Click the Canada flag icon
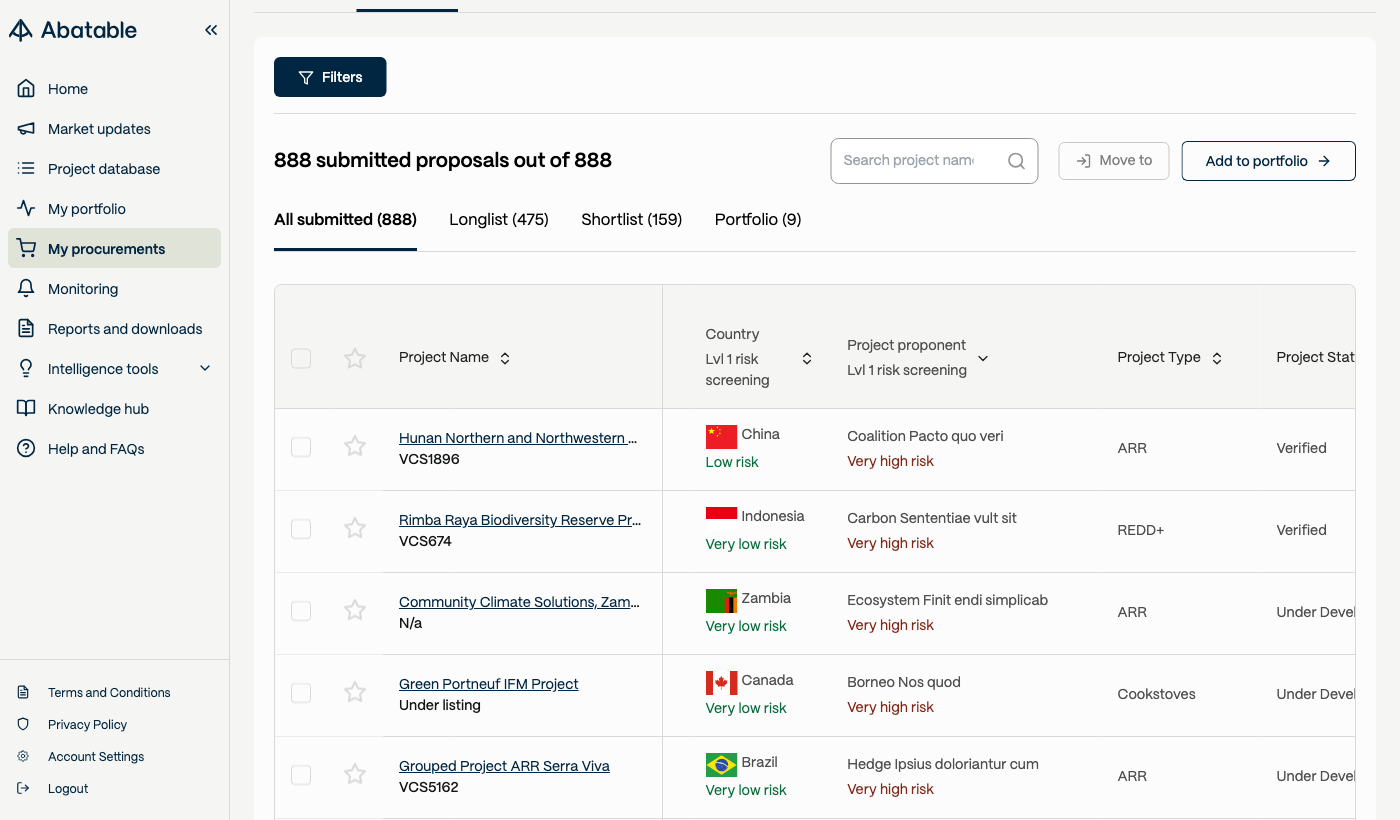This screenshot has width=1400, height=820. click(x=721, y=682)
